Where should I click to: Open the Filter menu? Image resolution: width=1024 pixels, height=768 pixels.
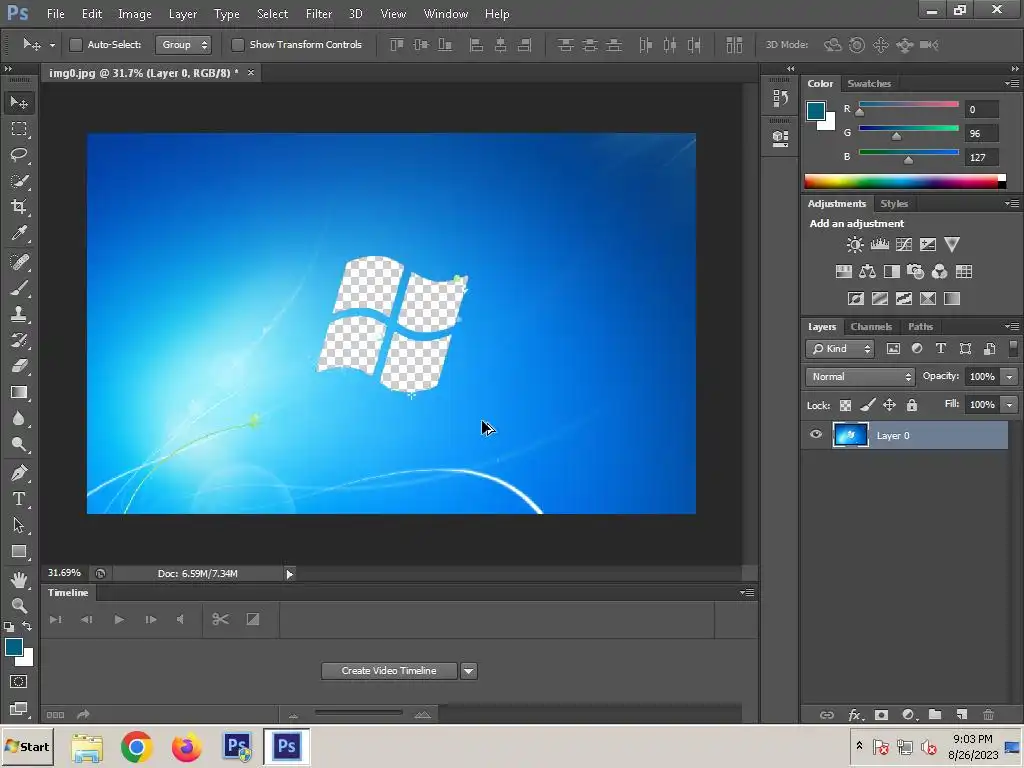click(x=319, y=14)
